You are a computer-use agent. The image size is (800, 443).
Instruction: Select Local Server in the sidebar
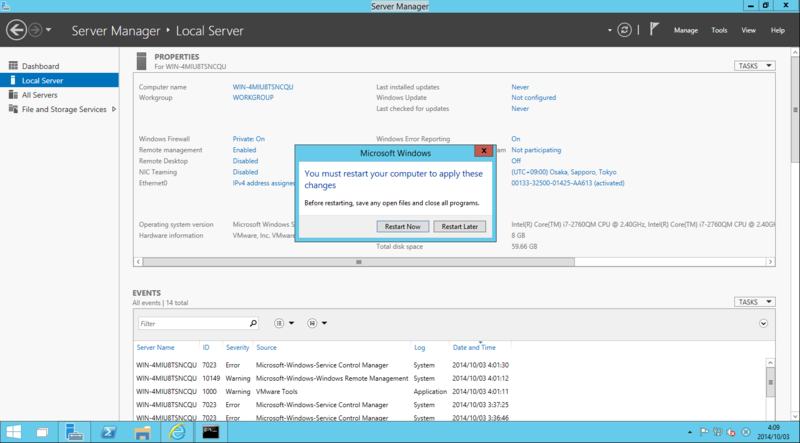(59, 80)
